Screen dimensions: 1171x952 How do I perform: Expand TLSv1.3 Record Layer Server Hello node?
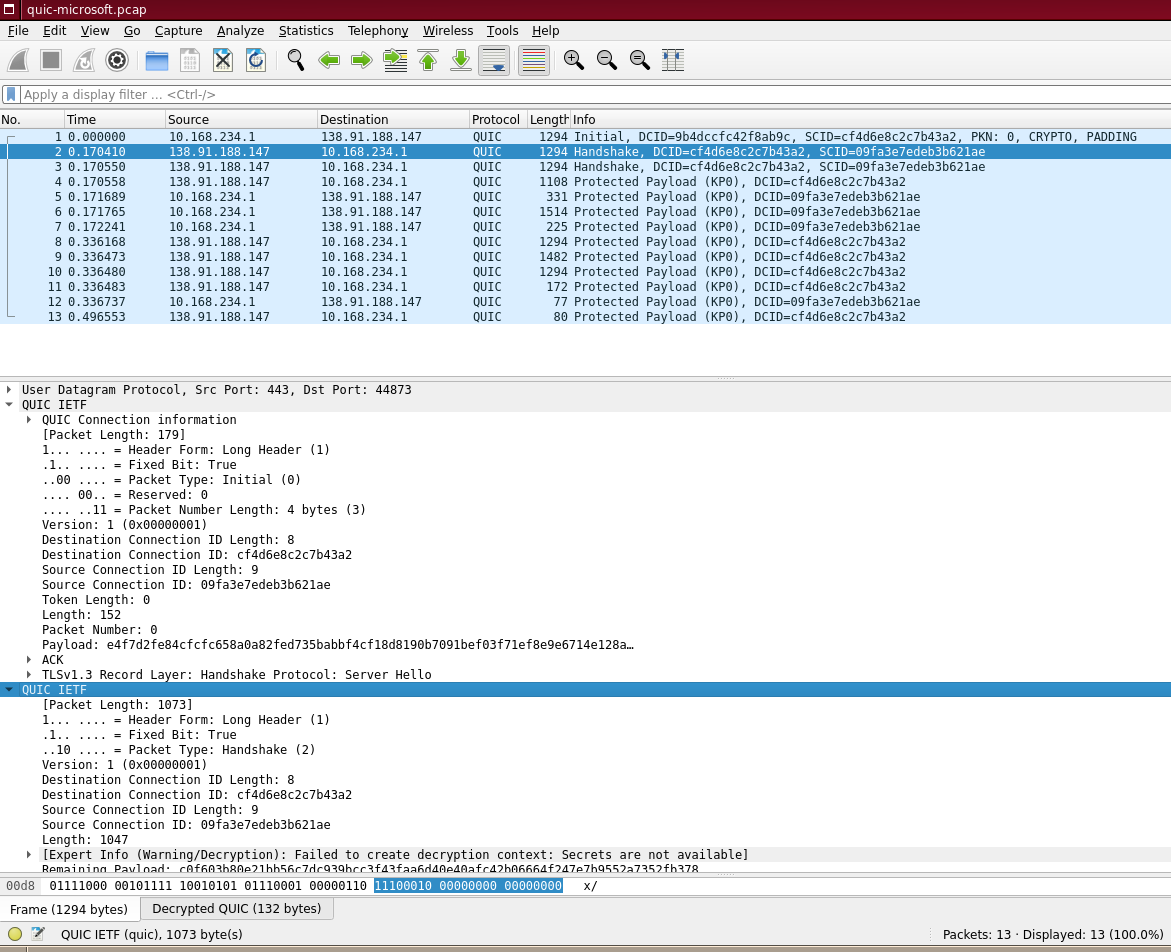29,675
